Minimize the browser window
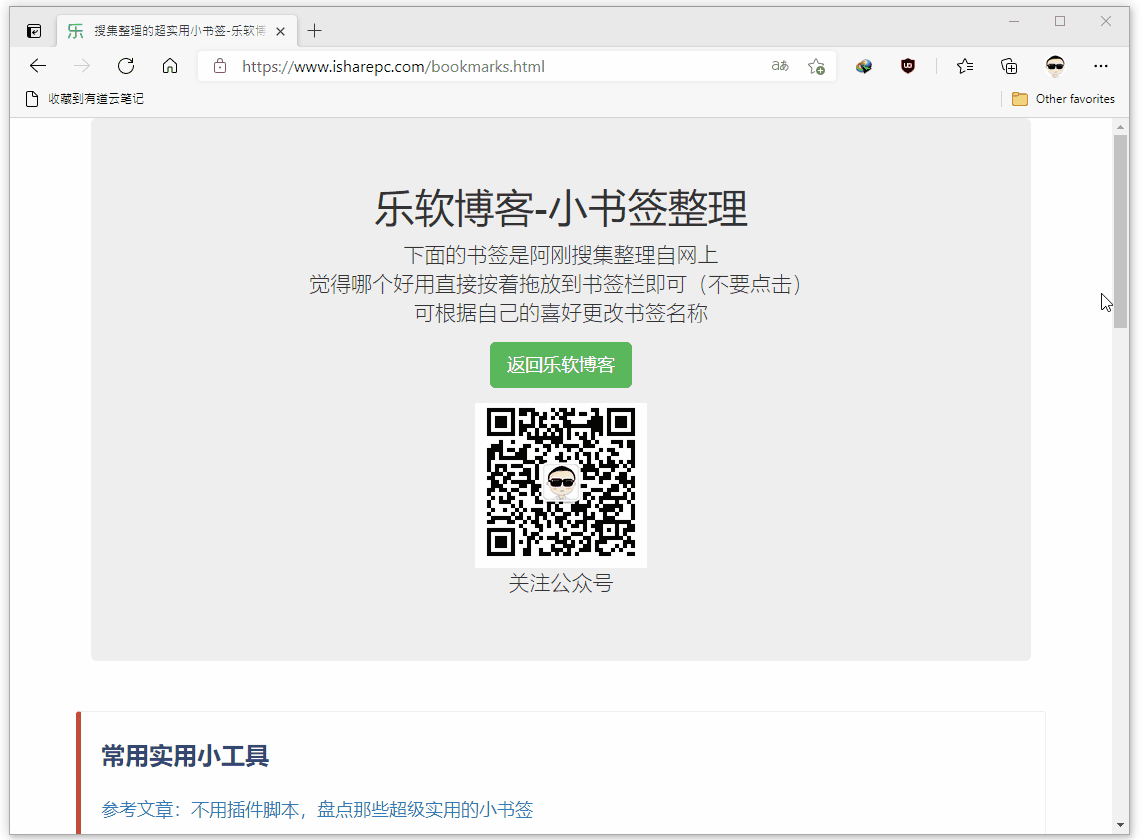 (1014, 21)
